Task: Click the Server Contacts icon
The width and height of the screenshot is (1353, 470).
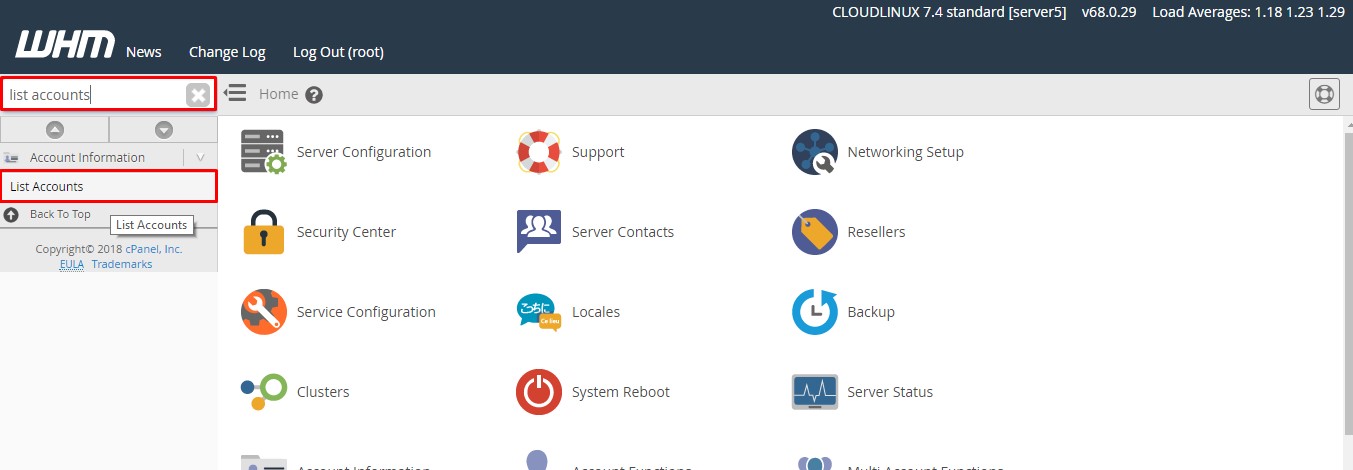Action: coord(539,232)
